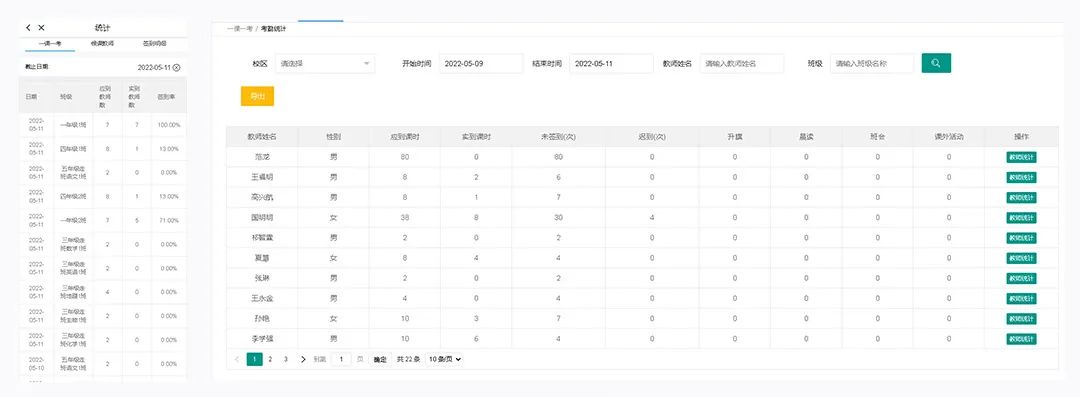Click the 教师姓名 column header
Screen dimensions: 1080x397
coord(262,137)
